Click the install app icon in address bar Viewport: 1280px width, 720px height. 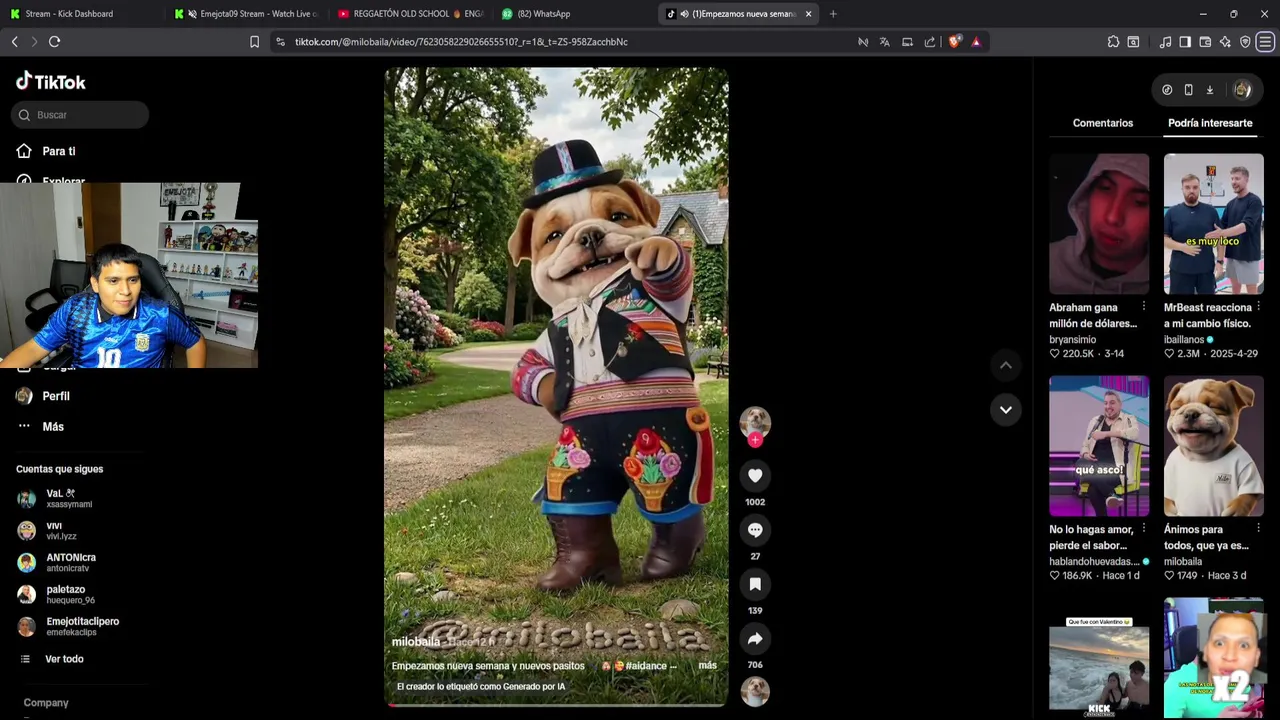907,42
